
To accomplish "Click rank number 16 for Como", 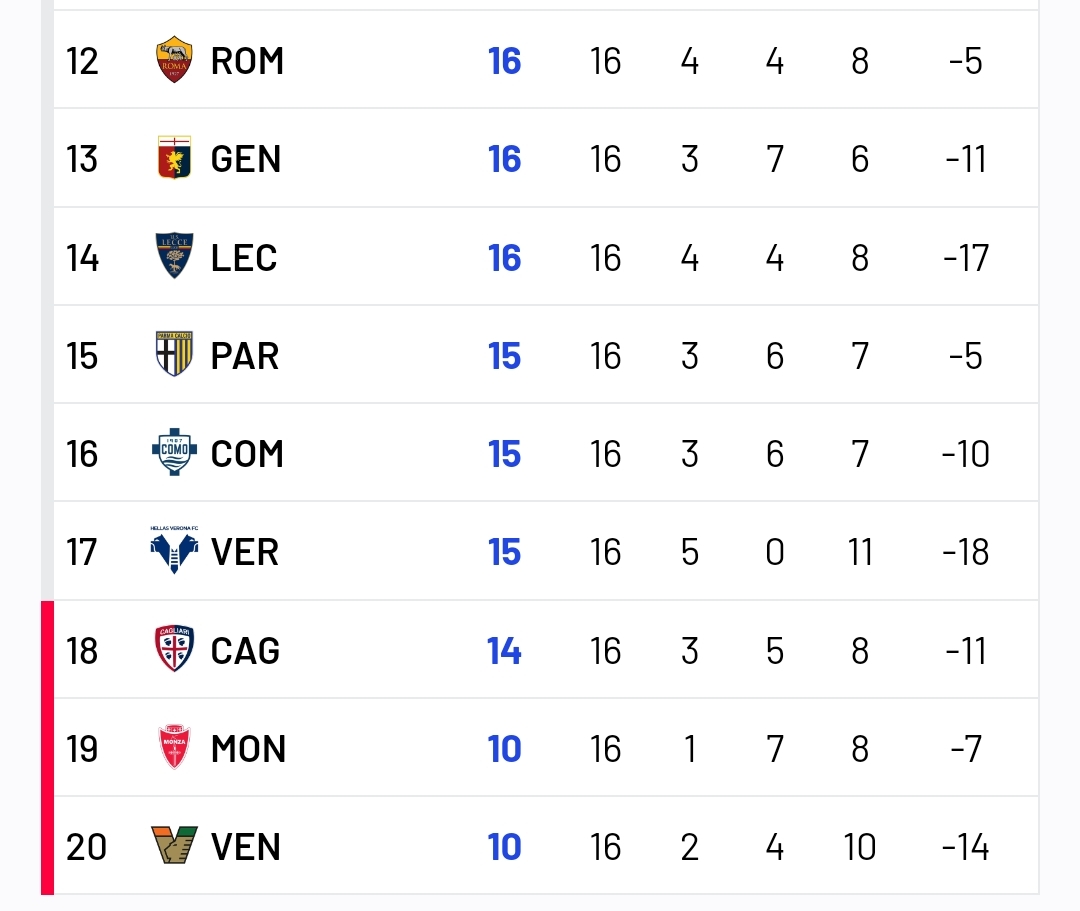I will pos(82,454).
